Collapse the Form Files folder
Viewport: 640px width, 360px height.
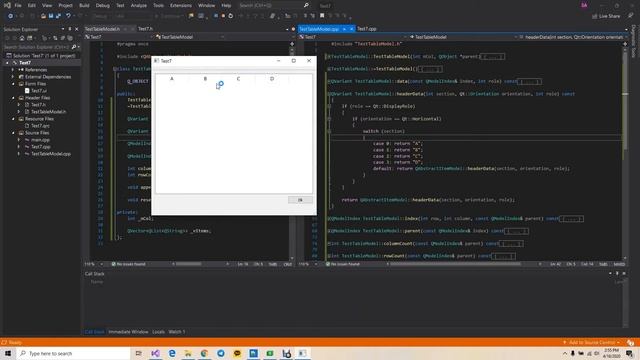pyautogui.click(x=13, y=84)
